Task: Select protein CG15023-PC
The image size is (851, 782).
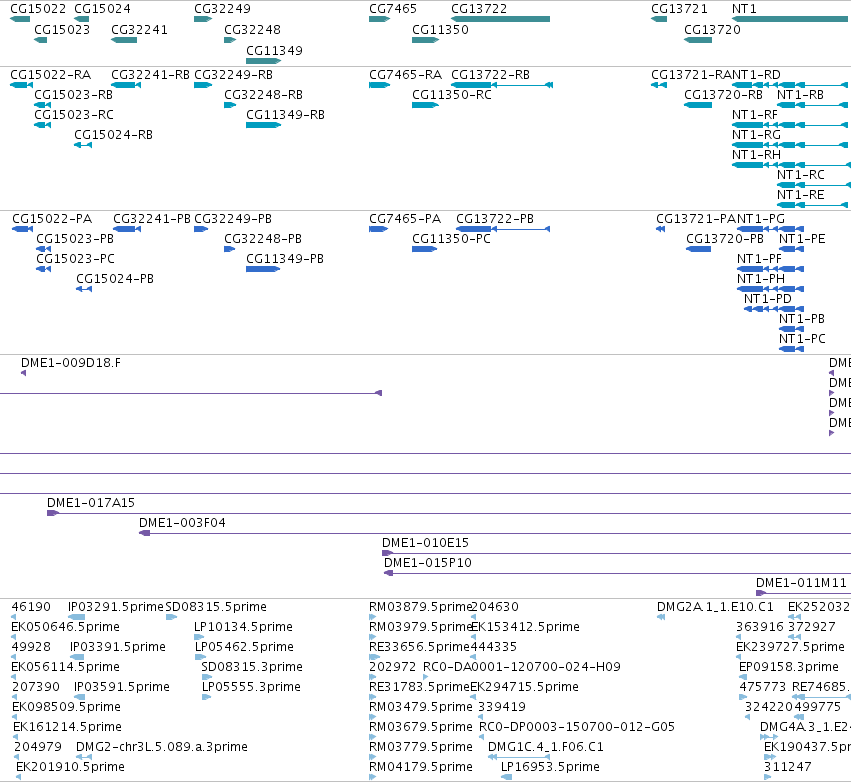Action: (75, 259)
